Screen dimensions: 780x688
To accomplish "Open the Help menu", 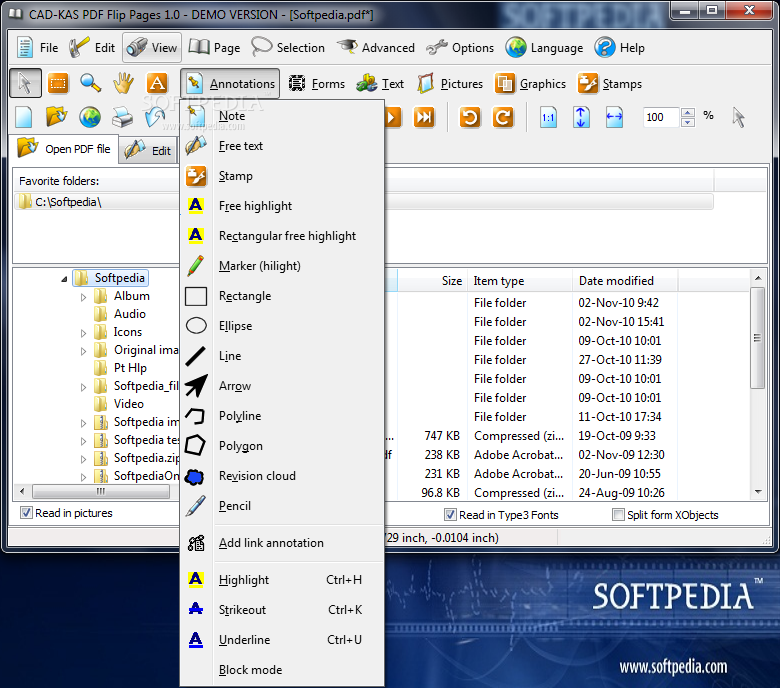I will (619, 48).
